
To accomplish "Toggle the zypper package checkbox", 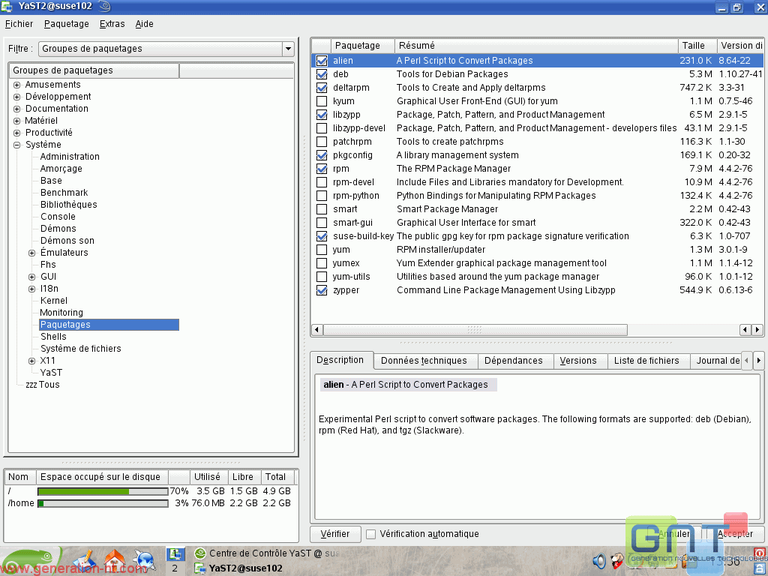I will coord(321,290).
